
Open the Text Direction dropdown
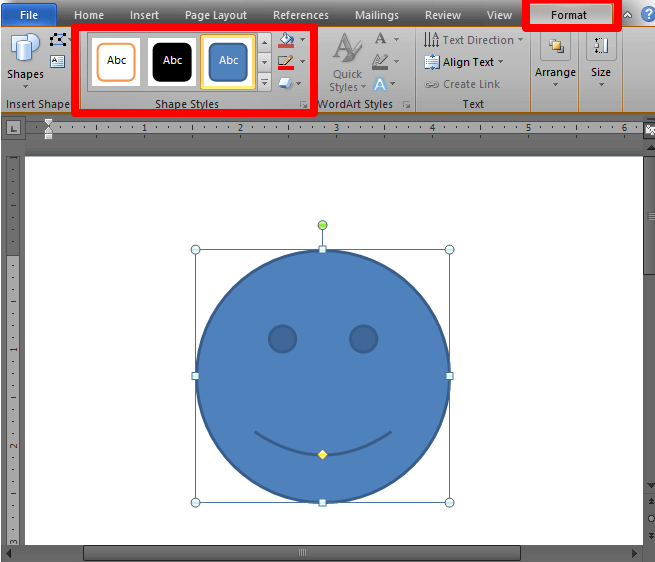coord(473,40)
